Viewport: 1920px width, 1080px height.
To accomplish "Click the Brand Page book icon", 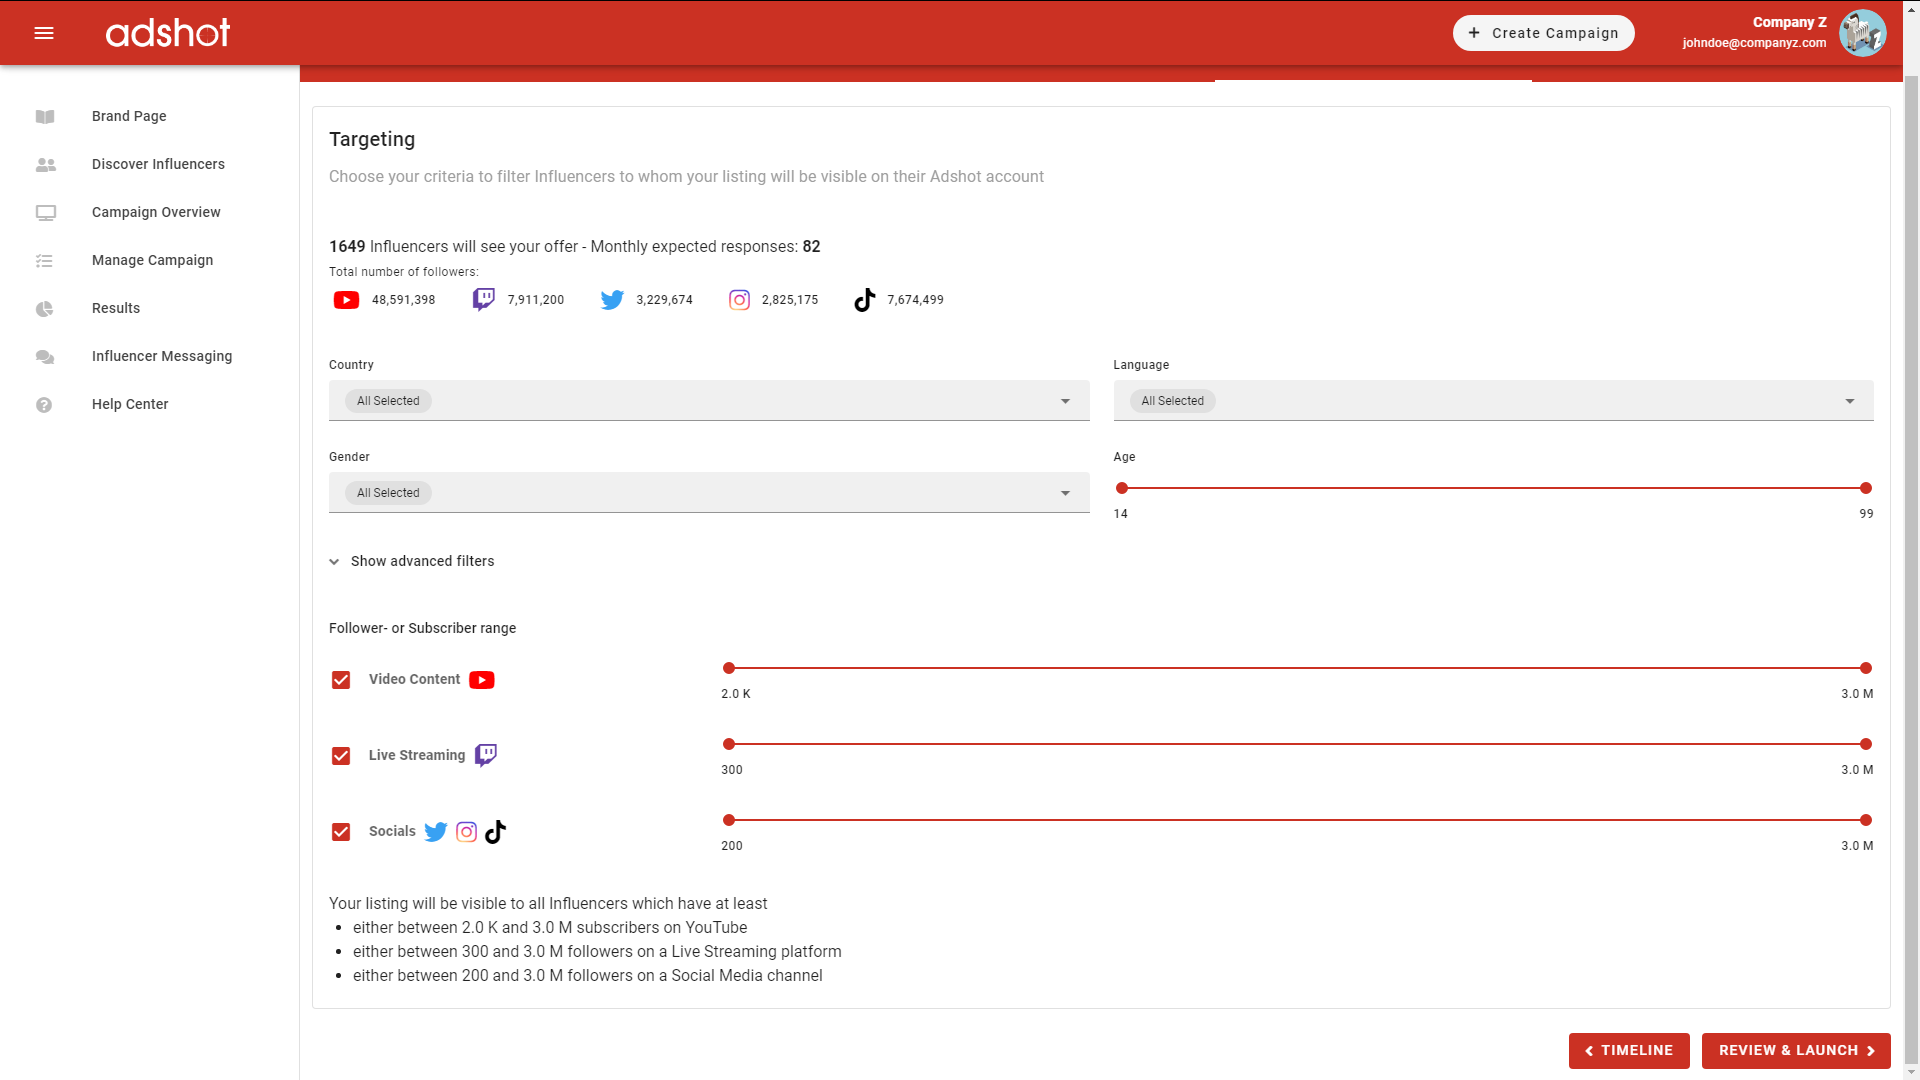I will [x=45, y=116].
